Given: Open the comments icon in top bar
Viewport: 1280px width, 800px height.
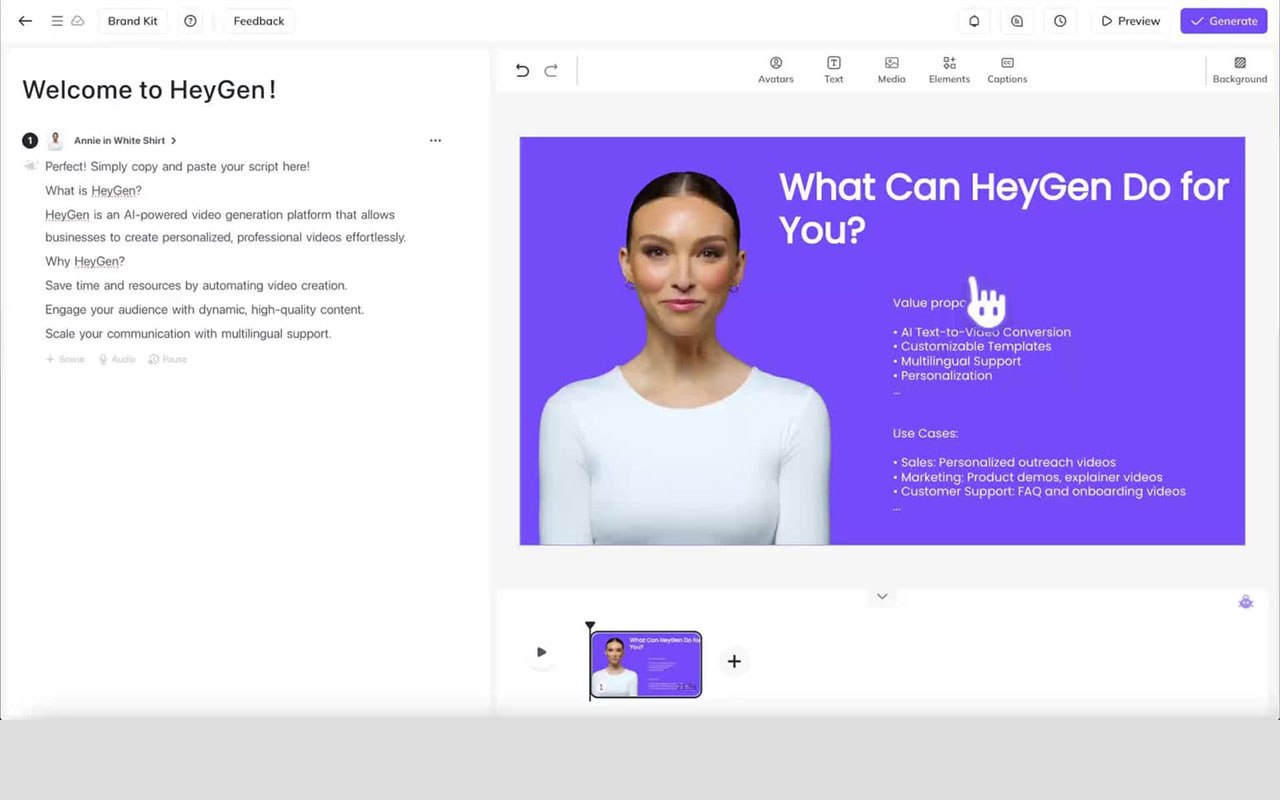Looking at the screenshot, I should pos(1017,21).
